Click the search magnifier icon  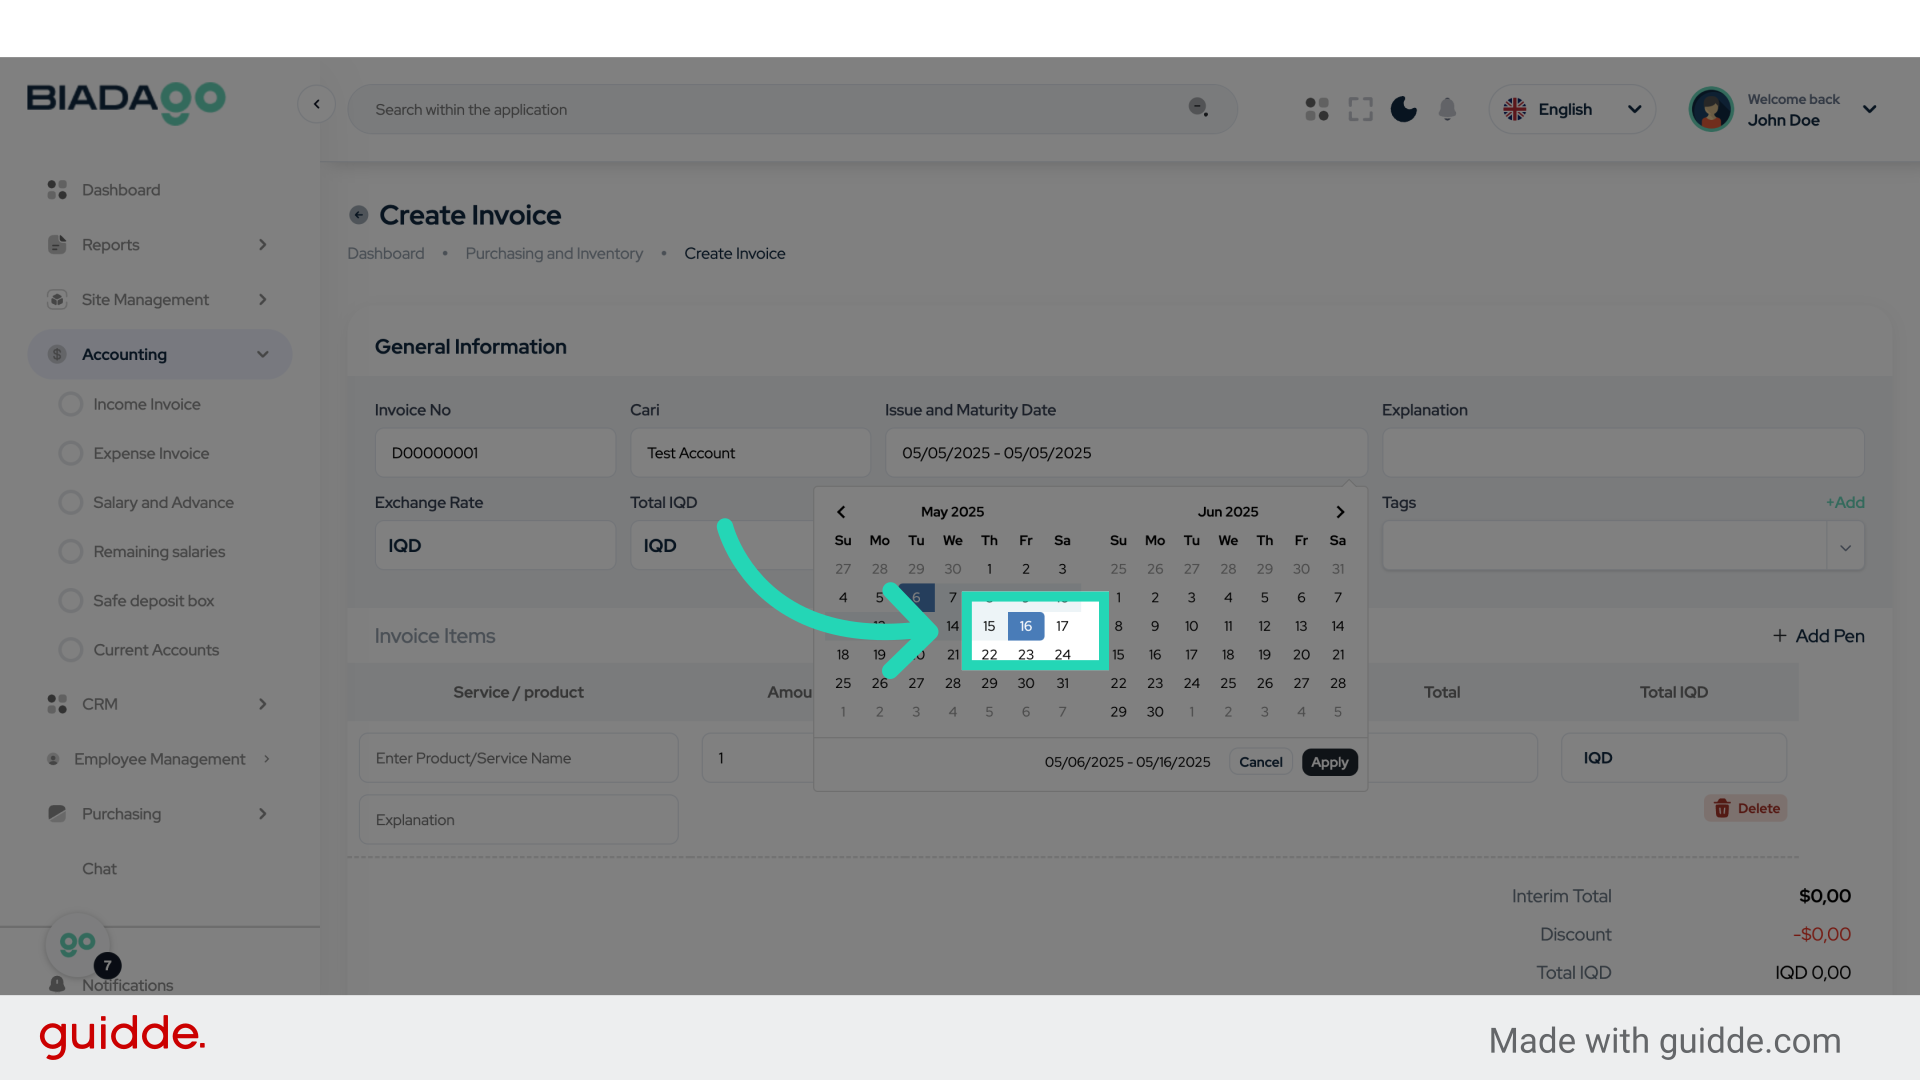[x=1197, y=107]
